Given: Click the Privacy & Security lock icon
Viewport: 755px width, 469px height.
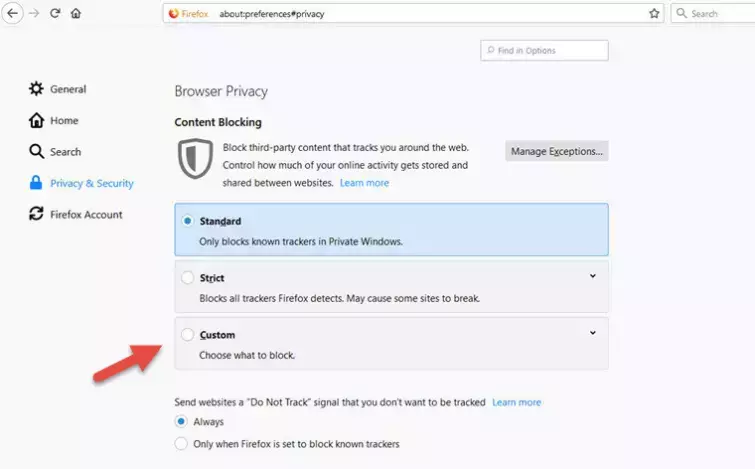Looking at the screenshot, I should tap(37, 183).
